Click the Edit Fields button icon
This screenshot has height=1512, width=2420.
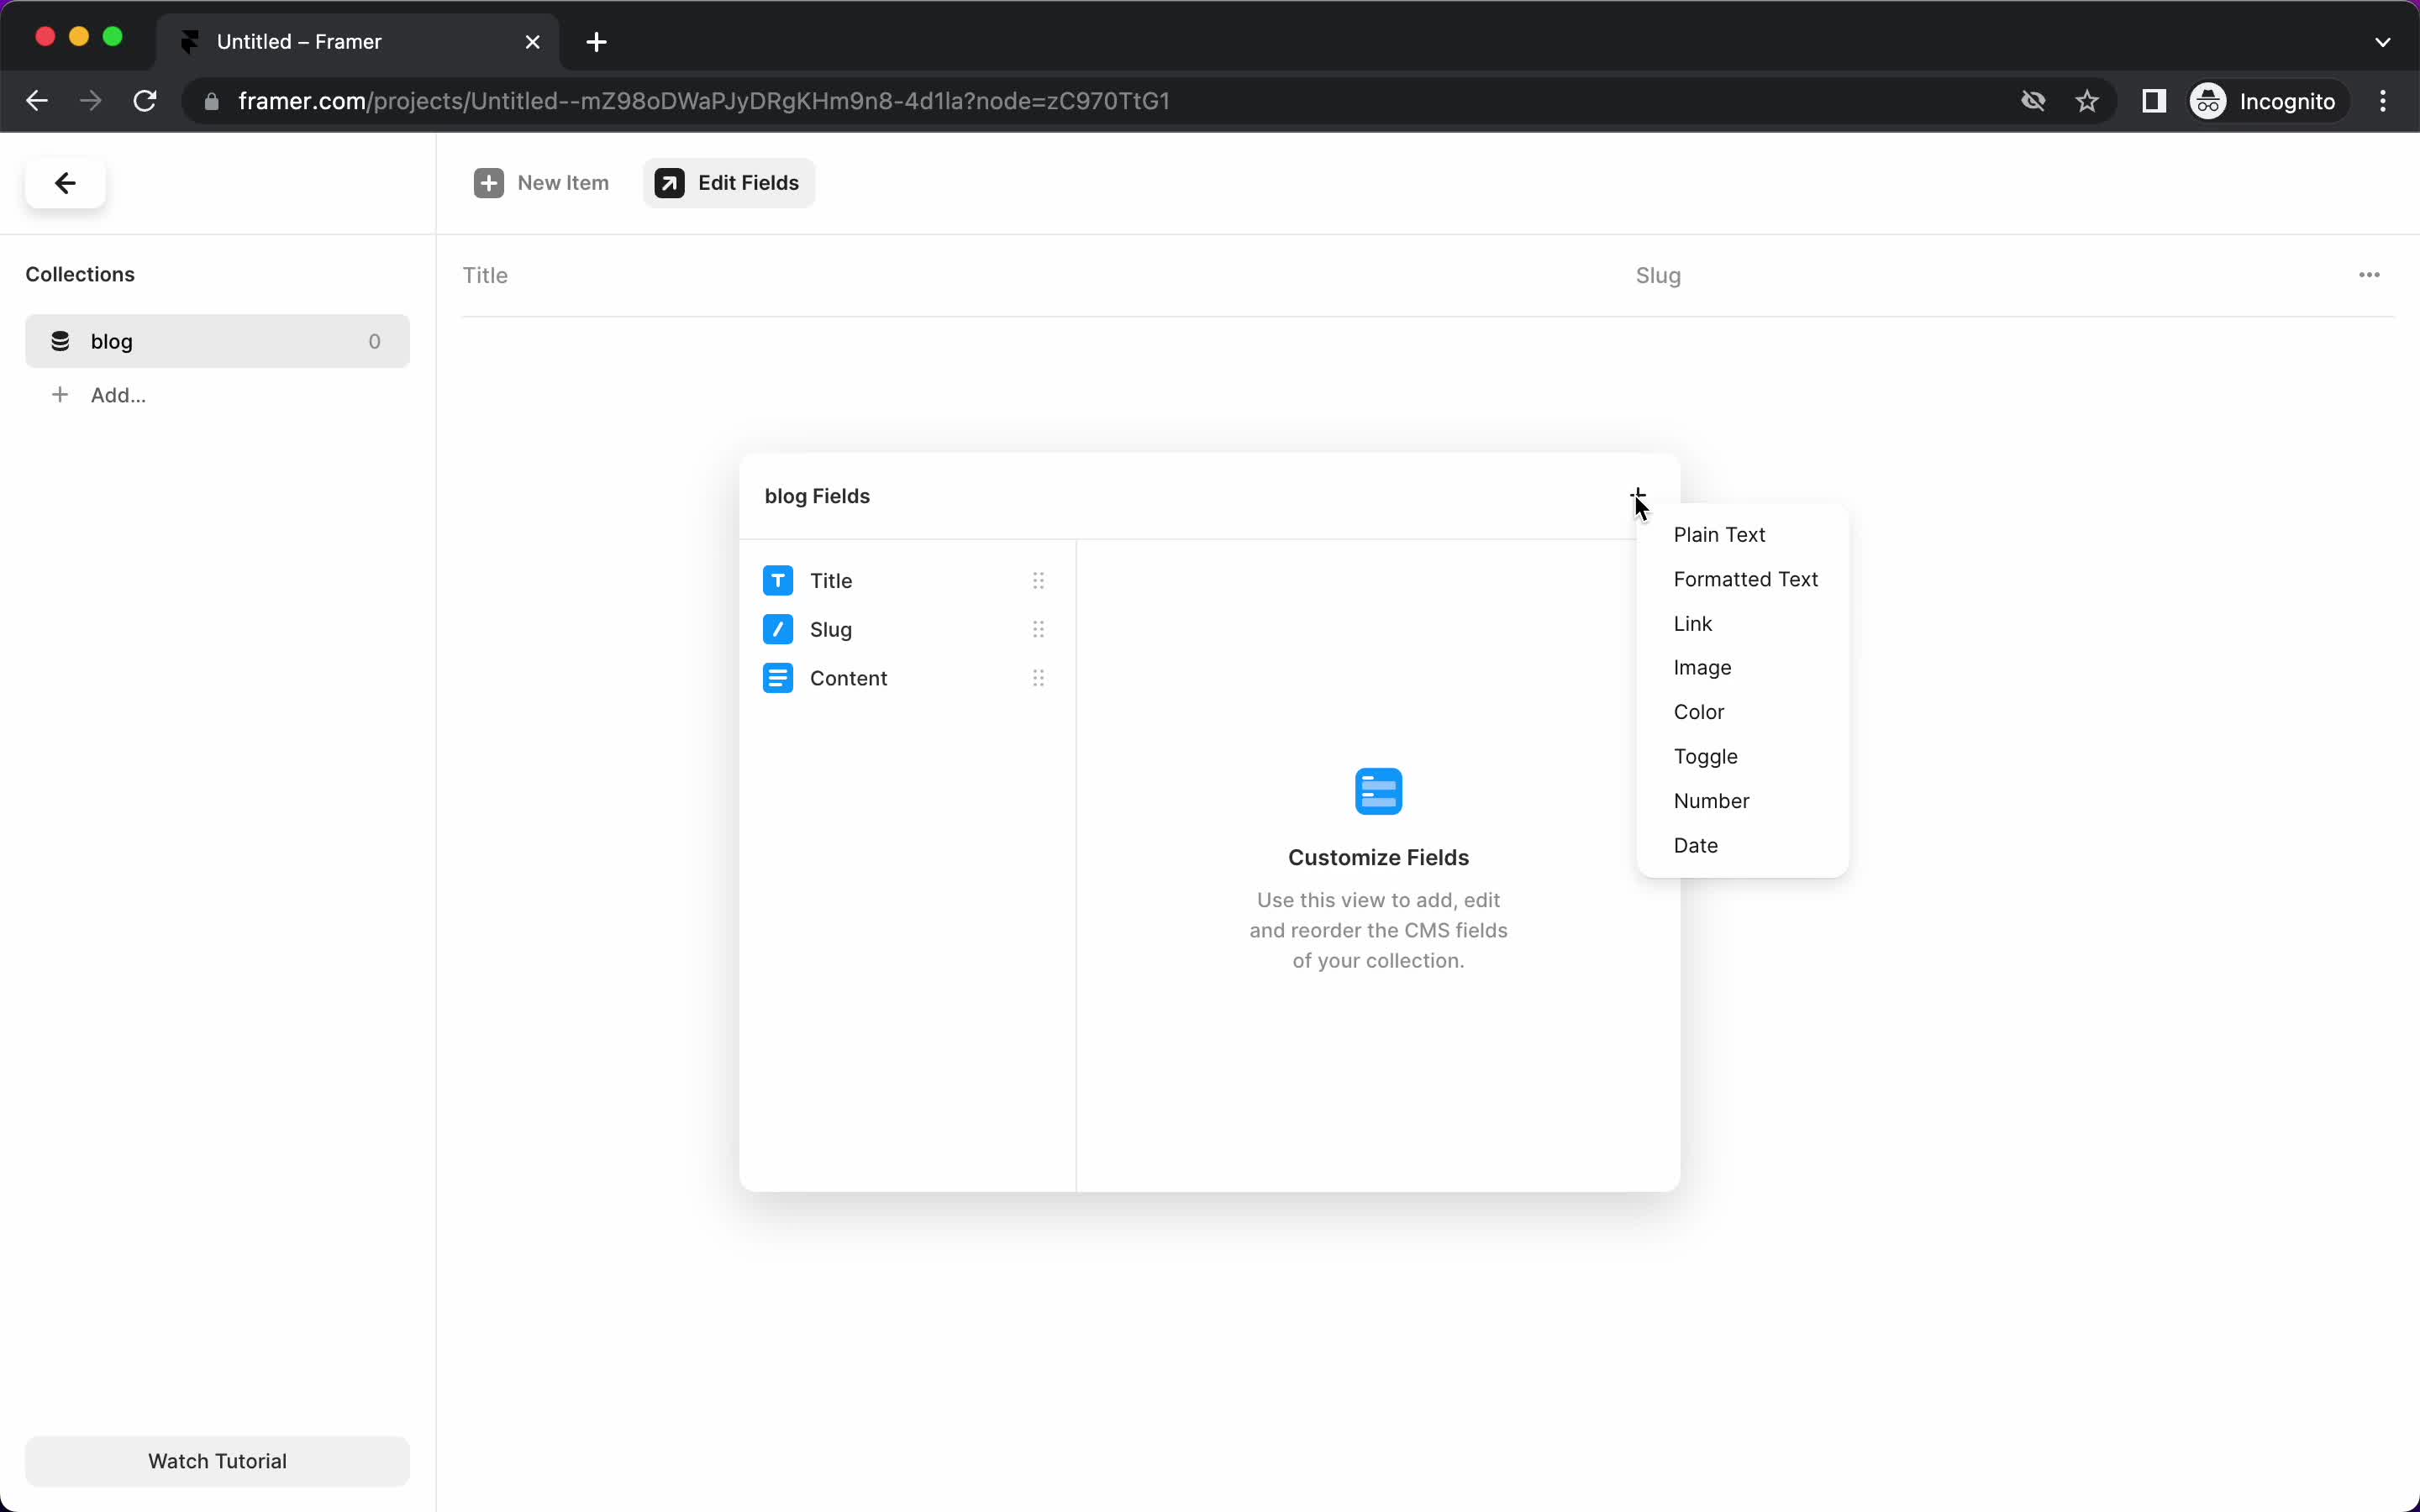pyautogui.click(x=671, y=183)
